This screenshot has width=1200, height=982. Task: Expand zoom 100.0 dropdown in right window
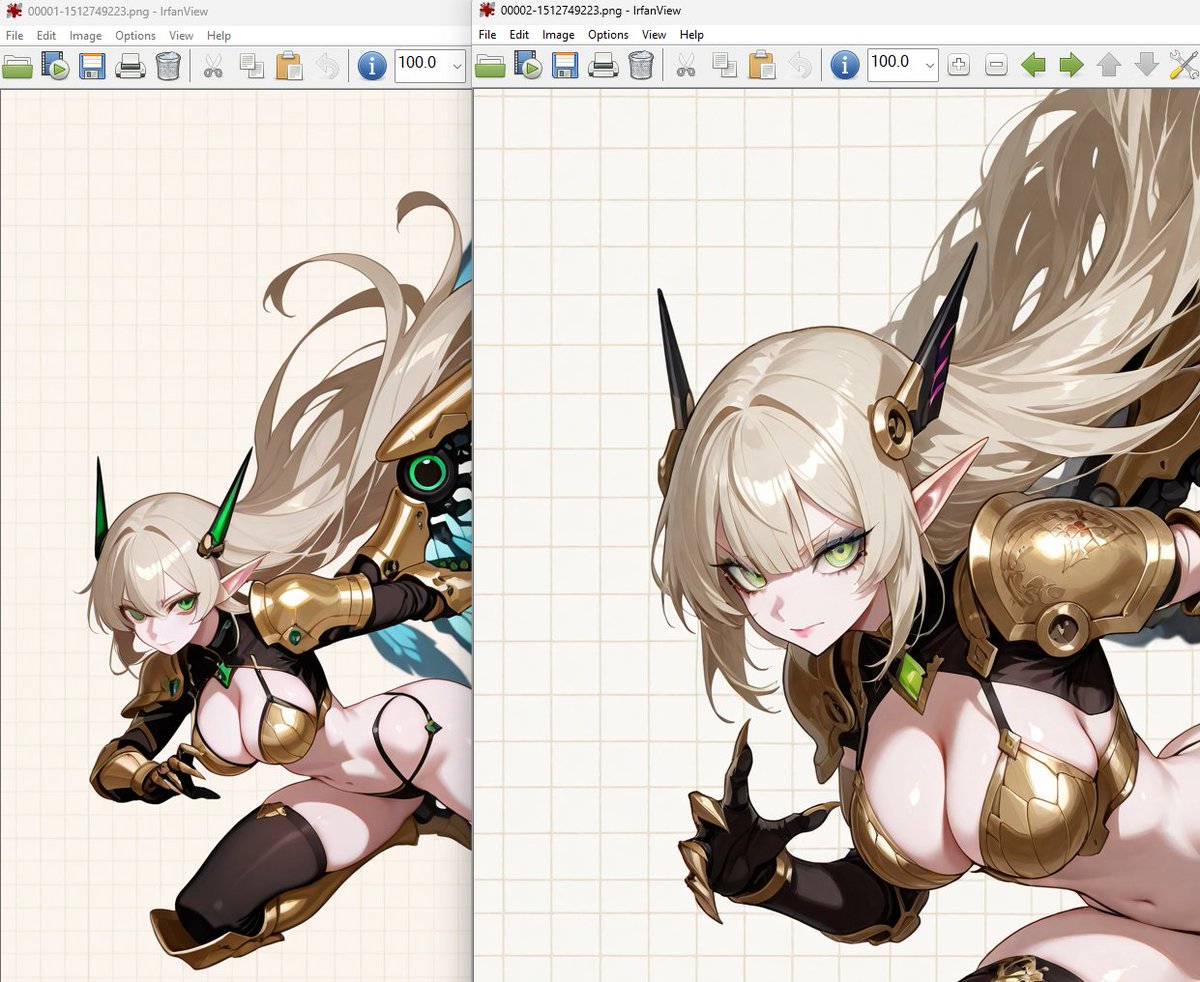930,66
